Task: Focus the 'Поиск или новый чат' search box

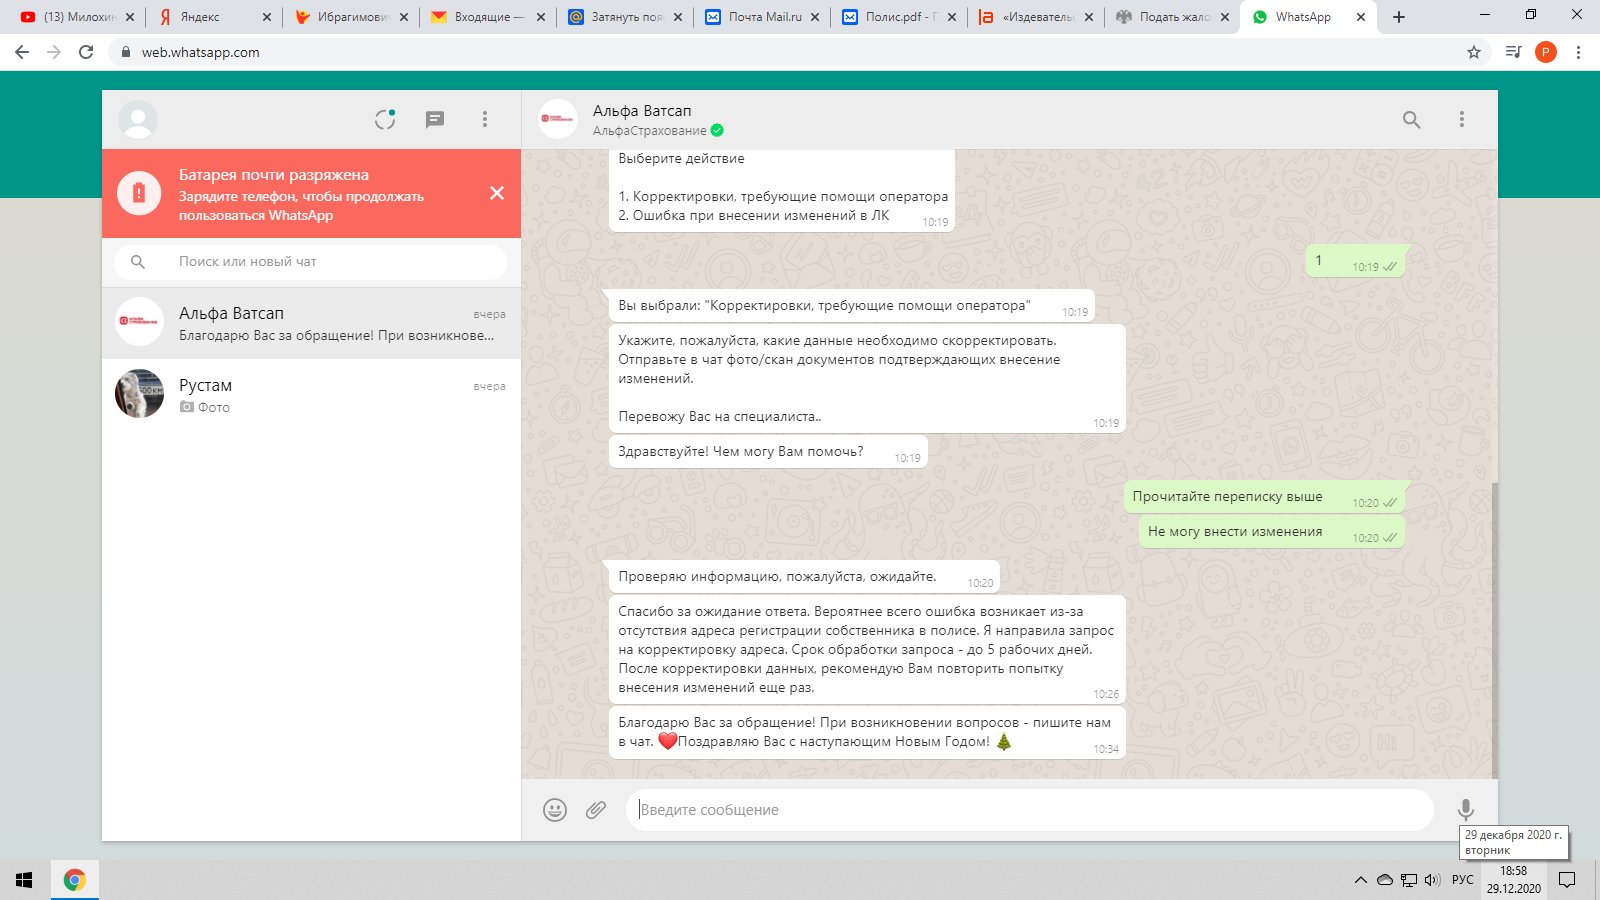Action: click(311, 262)
